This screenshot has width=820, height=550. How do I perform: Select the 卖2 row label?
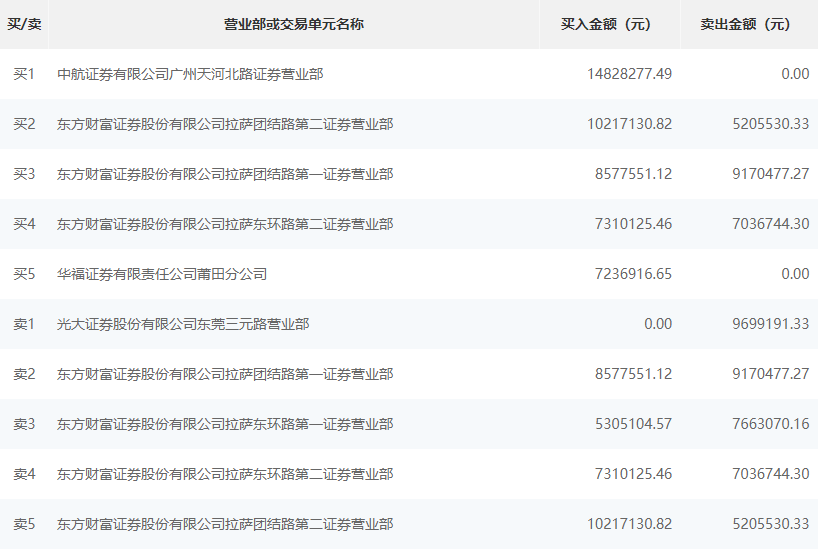[24, 374]
